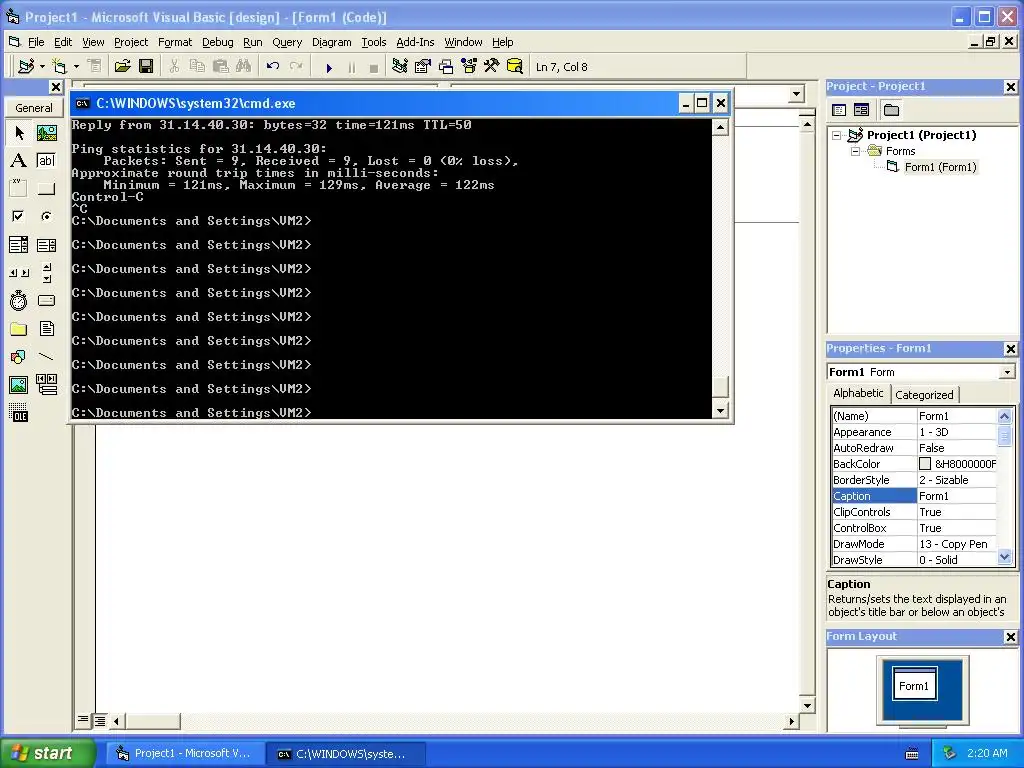Select the ComboBox control tool

point(19,245)
